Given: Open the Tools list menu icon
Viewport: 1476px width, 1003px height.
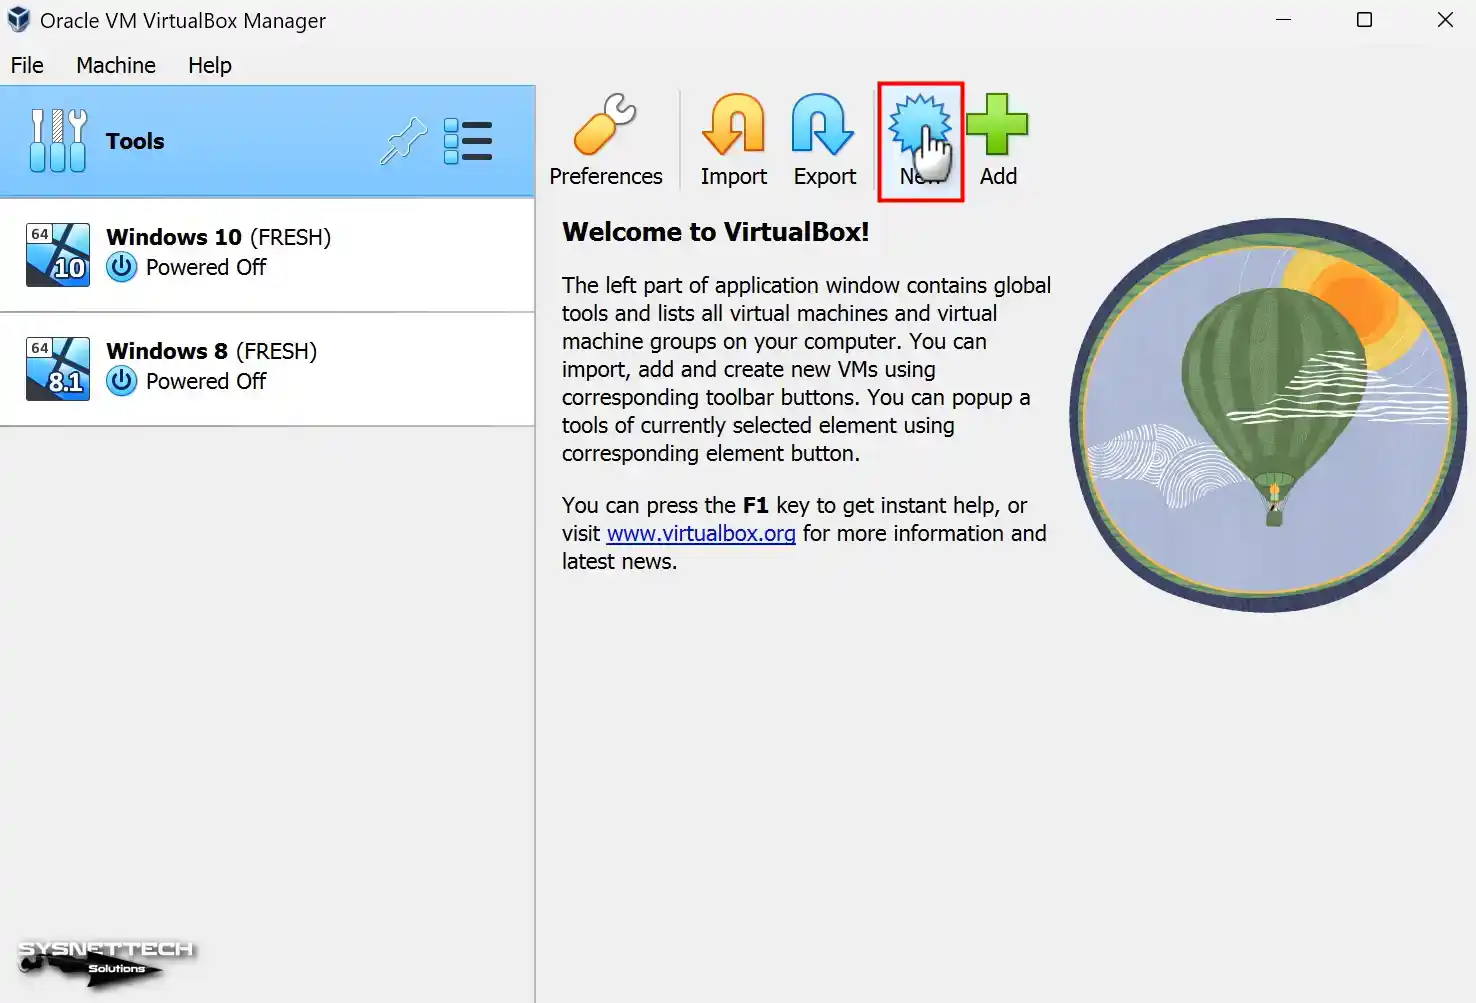Looking at the screenshot, I should 467,141.
